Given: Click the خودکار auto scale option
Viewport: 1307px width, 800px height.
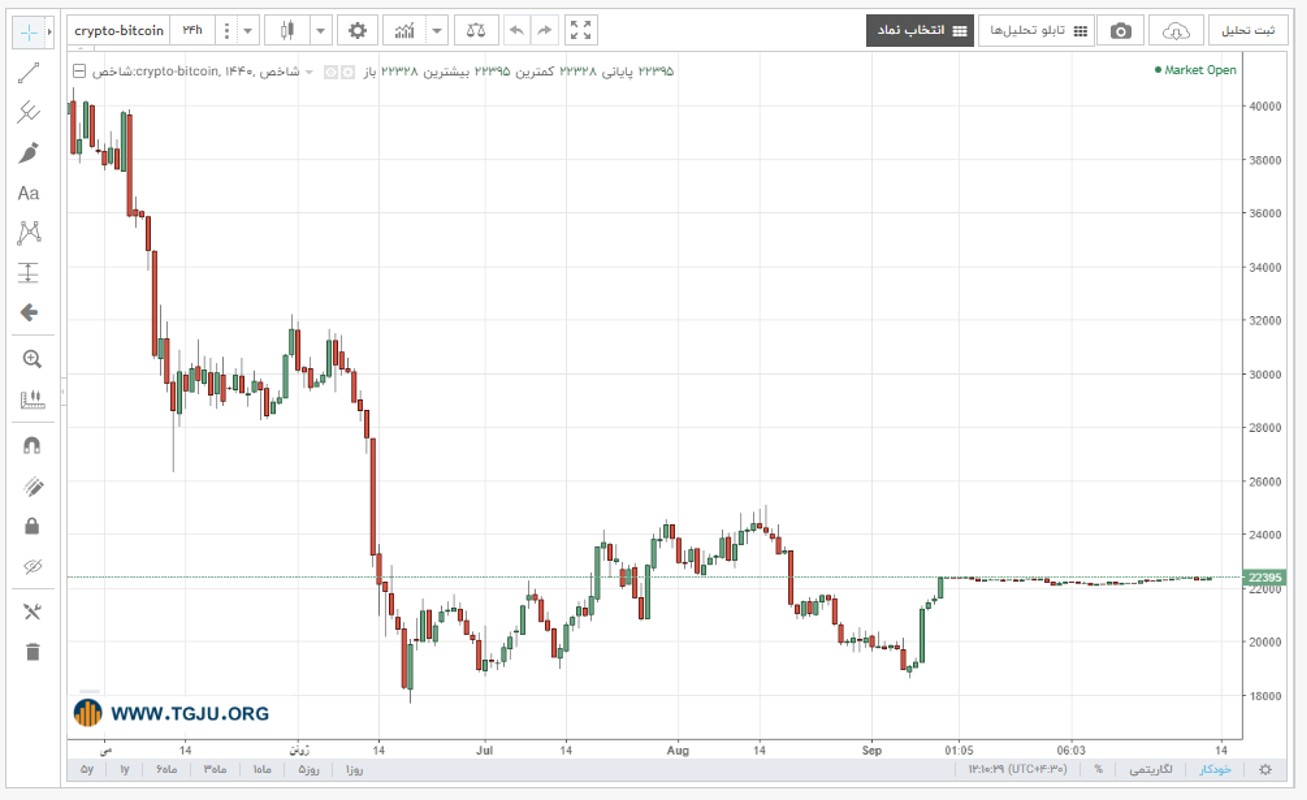Looking at the screenshot, I should pos(1215,769).
